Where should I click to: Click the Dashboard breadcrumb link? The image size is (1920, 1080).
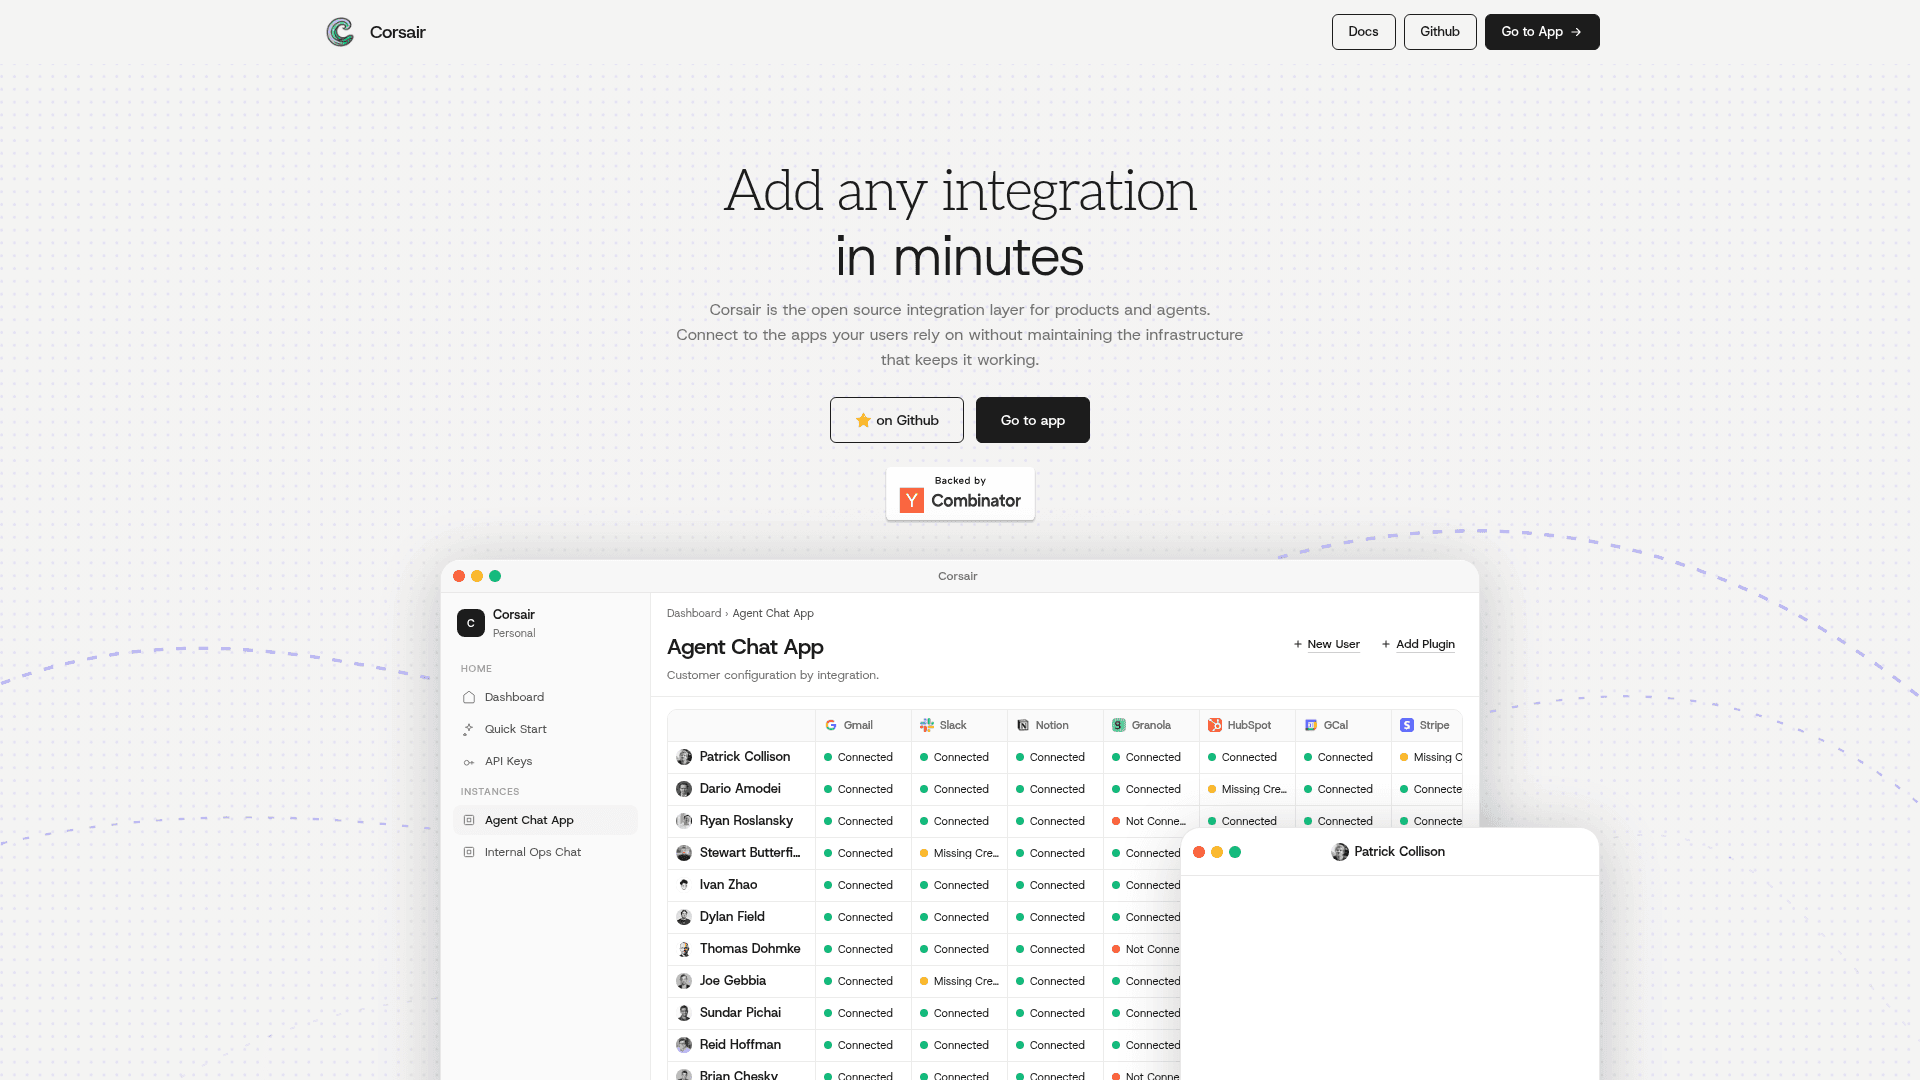694,613
